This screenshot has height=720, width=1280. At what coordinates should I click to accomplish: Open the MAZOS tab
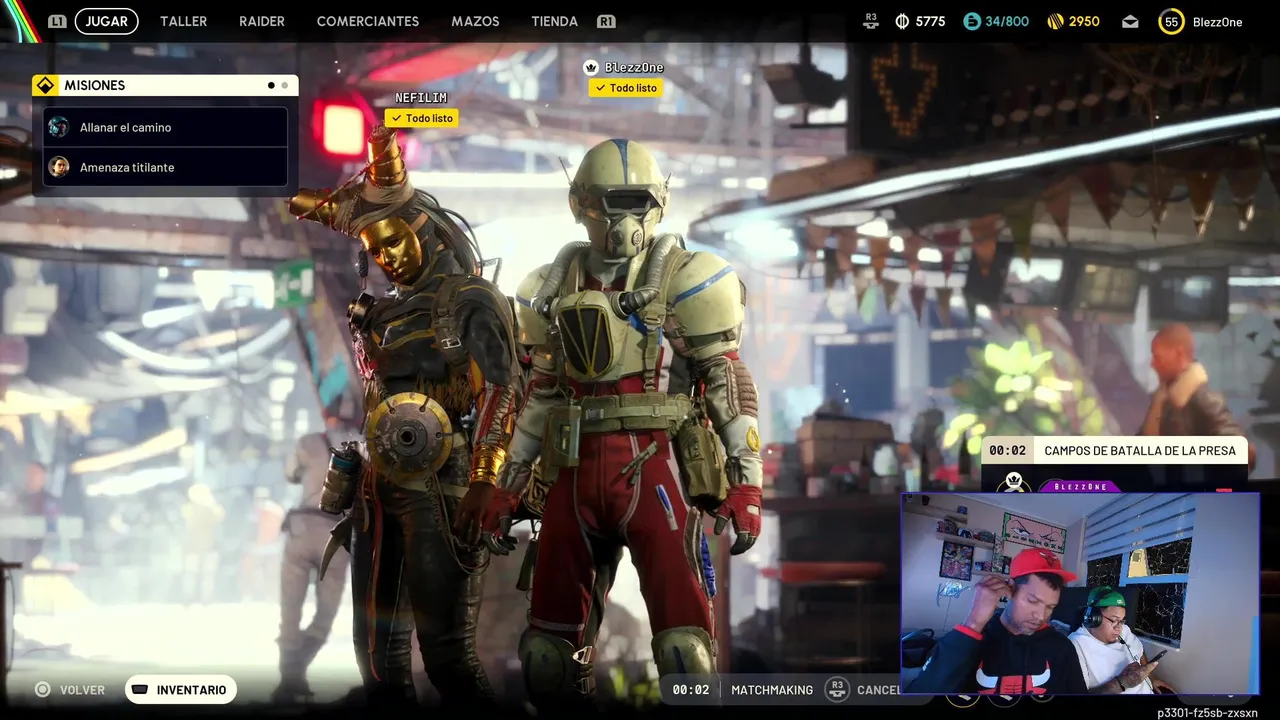(x=475, y=21)
